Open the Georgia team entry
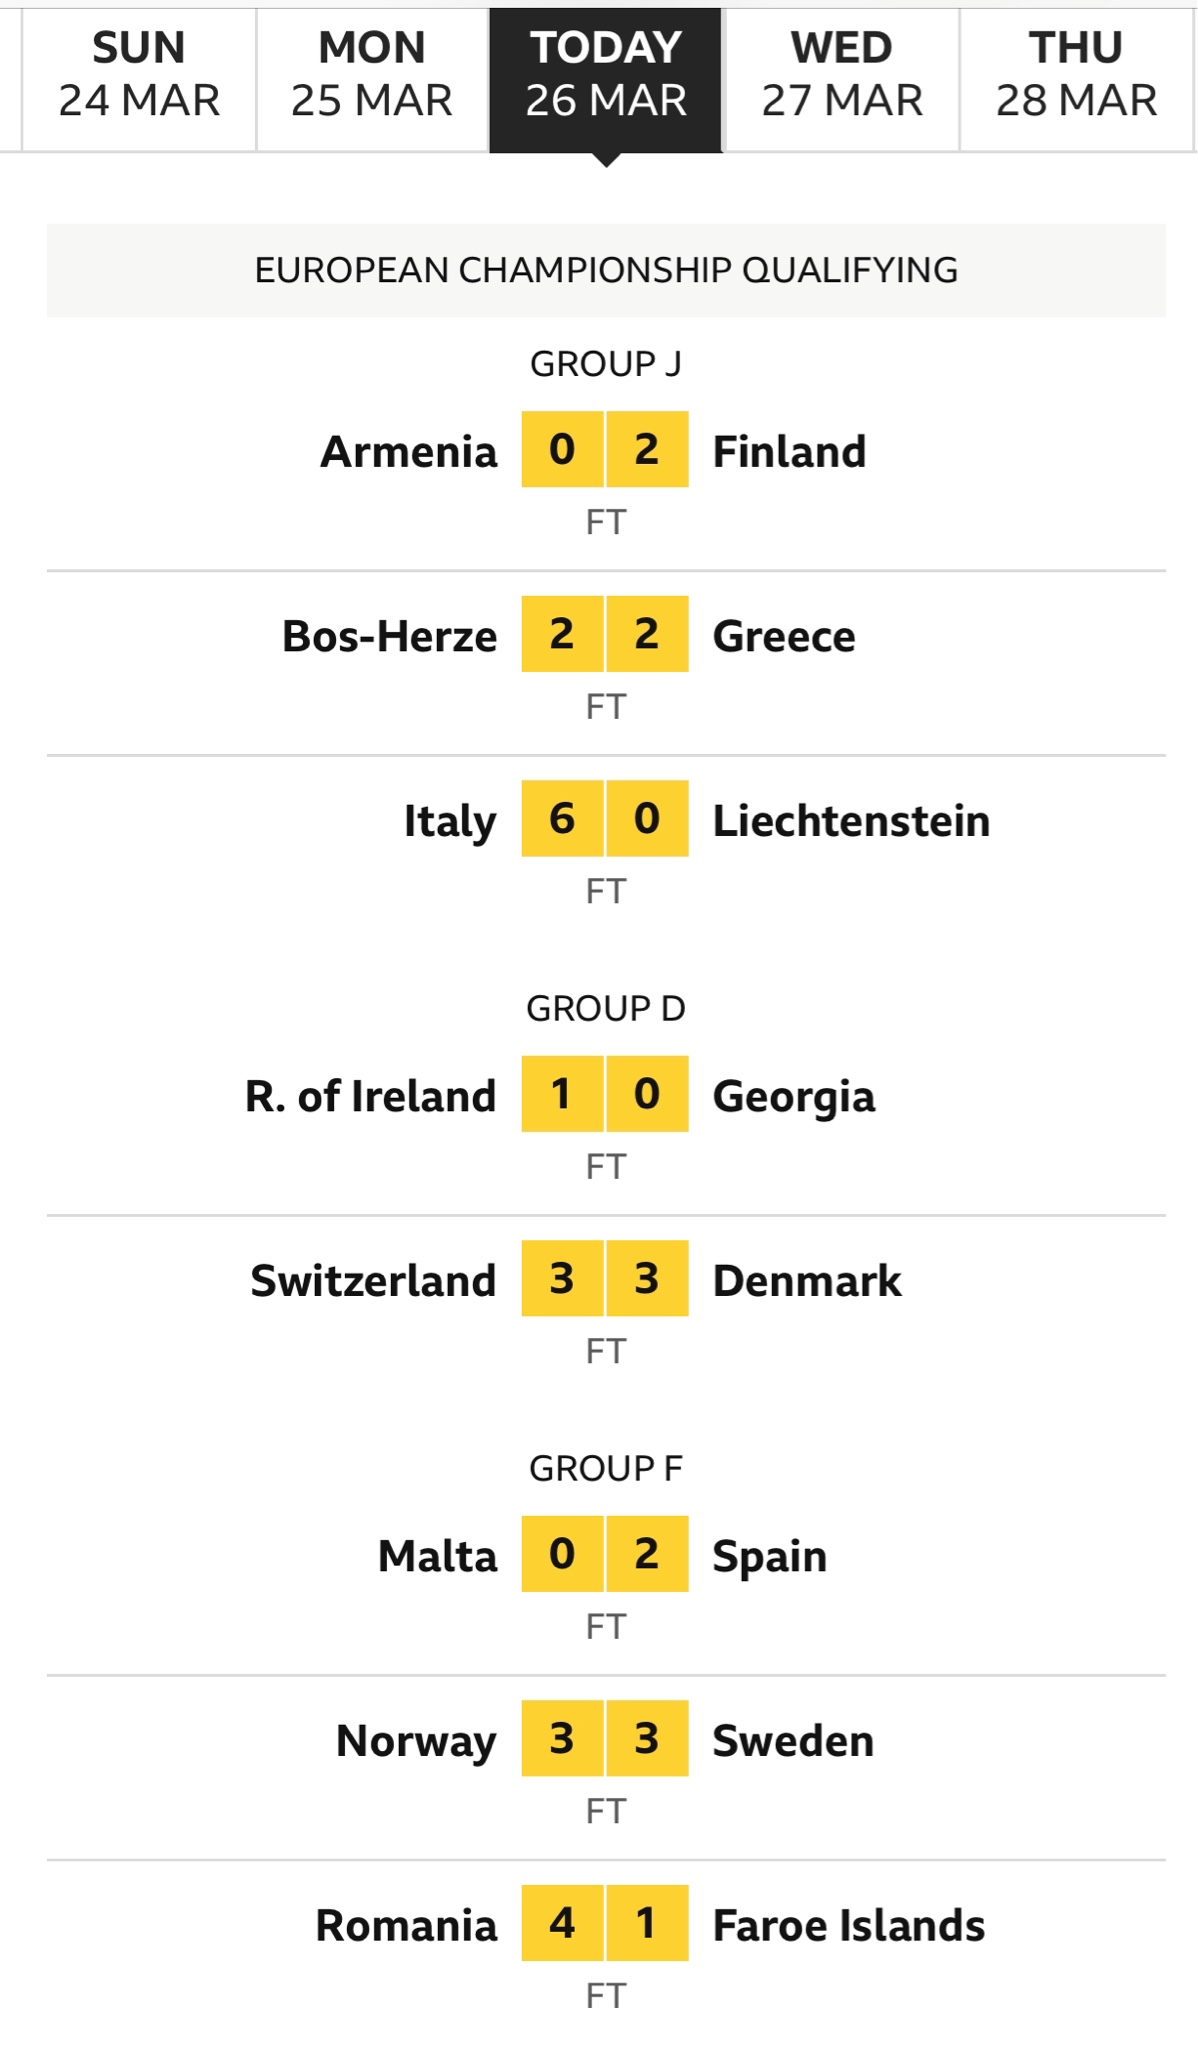Screen dimensions: 1198x2048 (x=794, y=1097)
